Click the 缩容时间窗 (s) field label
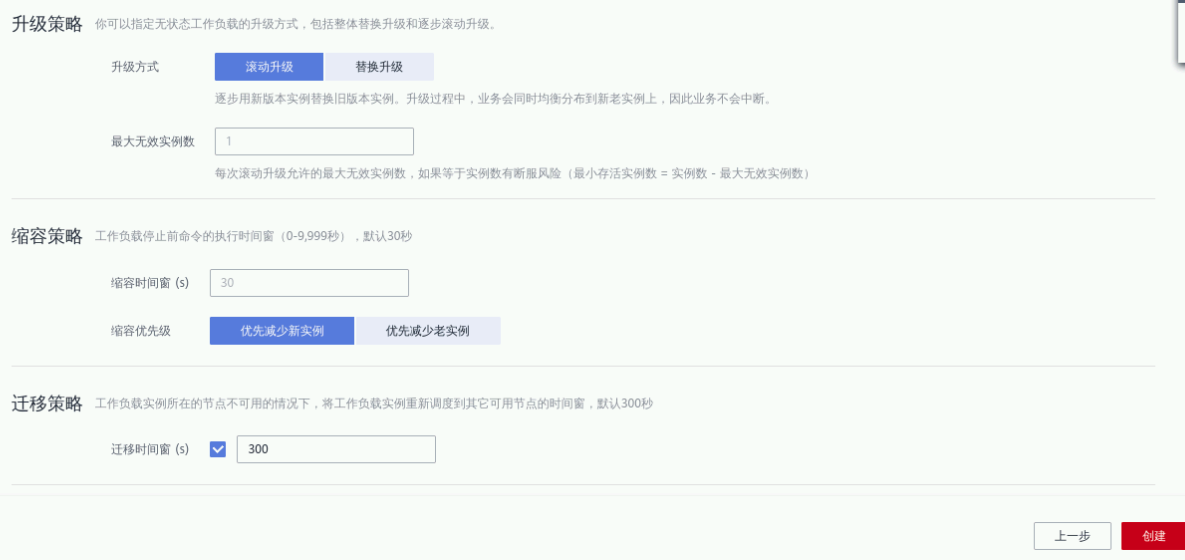1185x560 pixels. click(x=150, y=283)
